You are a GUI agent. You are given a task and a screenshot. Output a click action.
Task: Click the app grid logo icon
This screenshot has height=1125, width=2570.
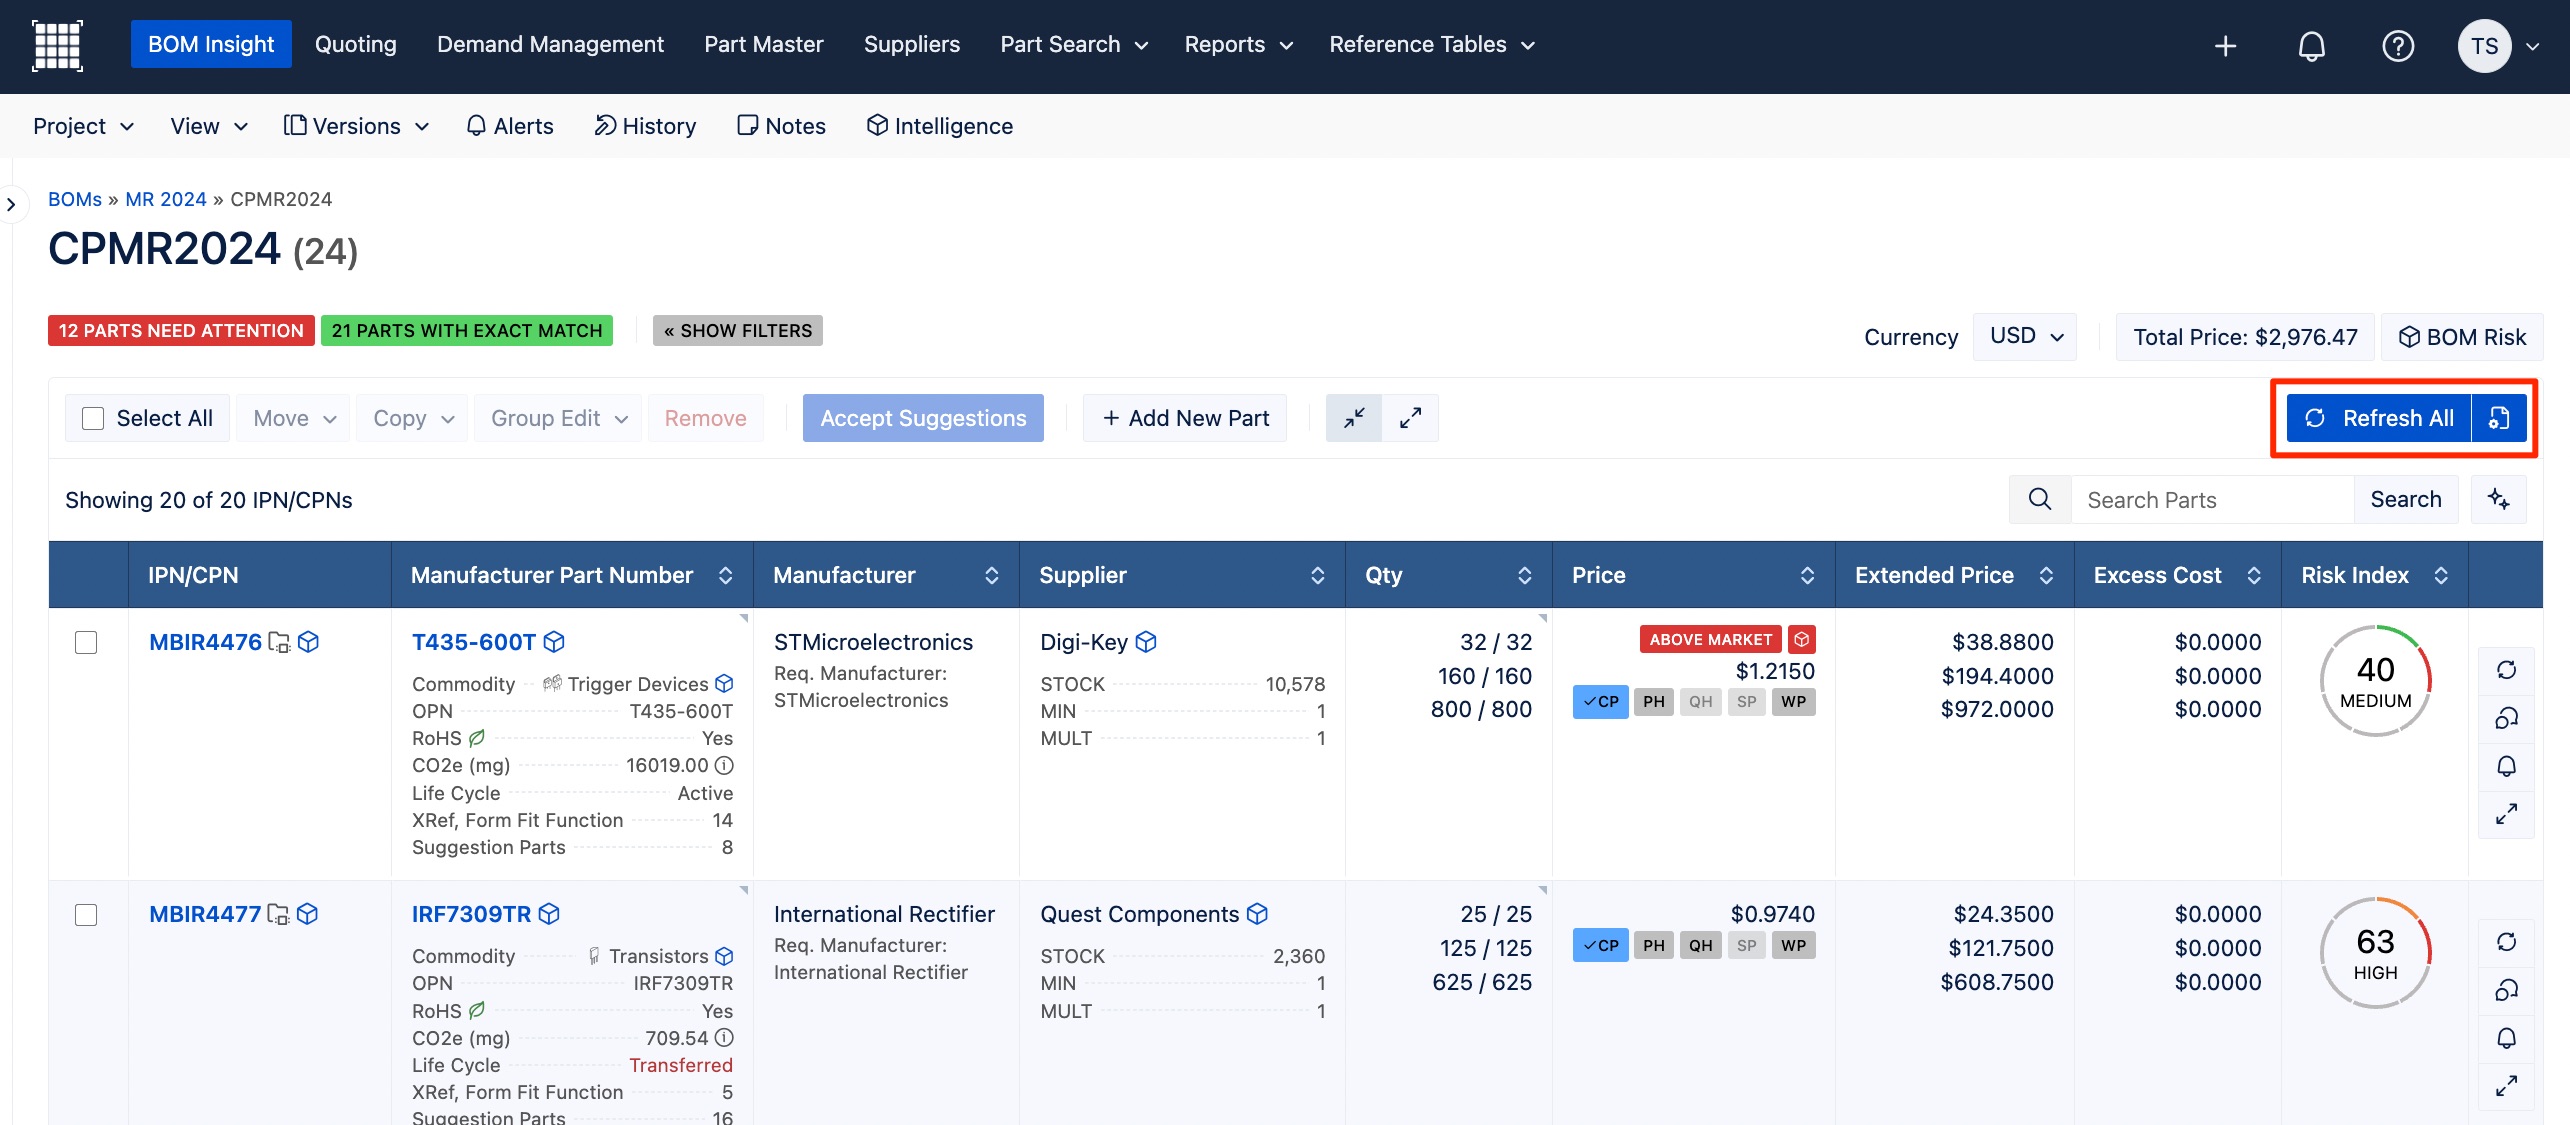click(x=57, y=45)
